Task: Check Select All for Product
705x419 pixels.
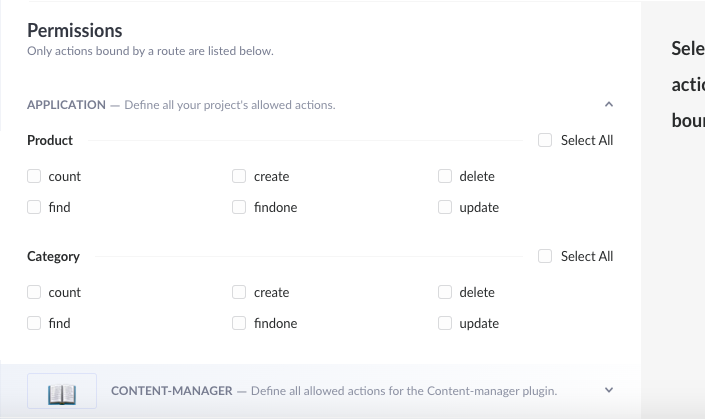Action: click(x=545, y=141)
